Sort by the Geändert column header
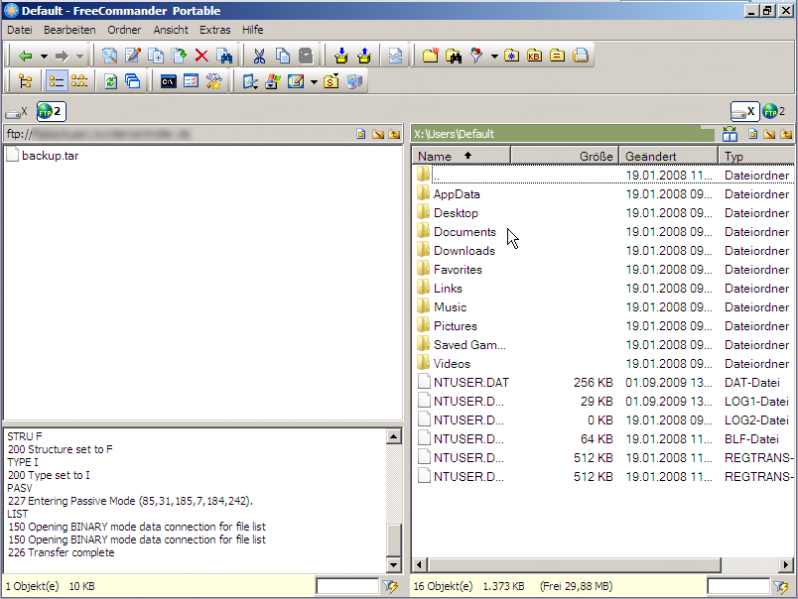This screenshot has height=599, width=798. pos(668,156)
